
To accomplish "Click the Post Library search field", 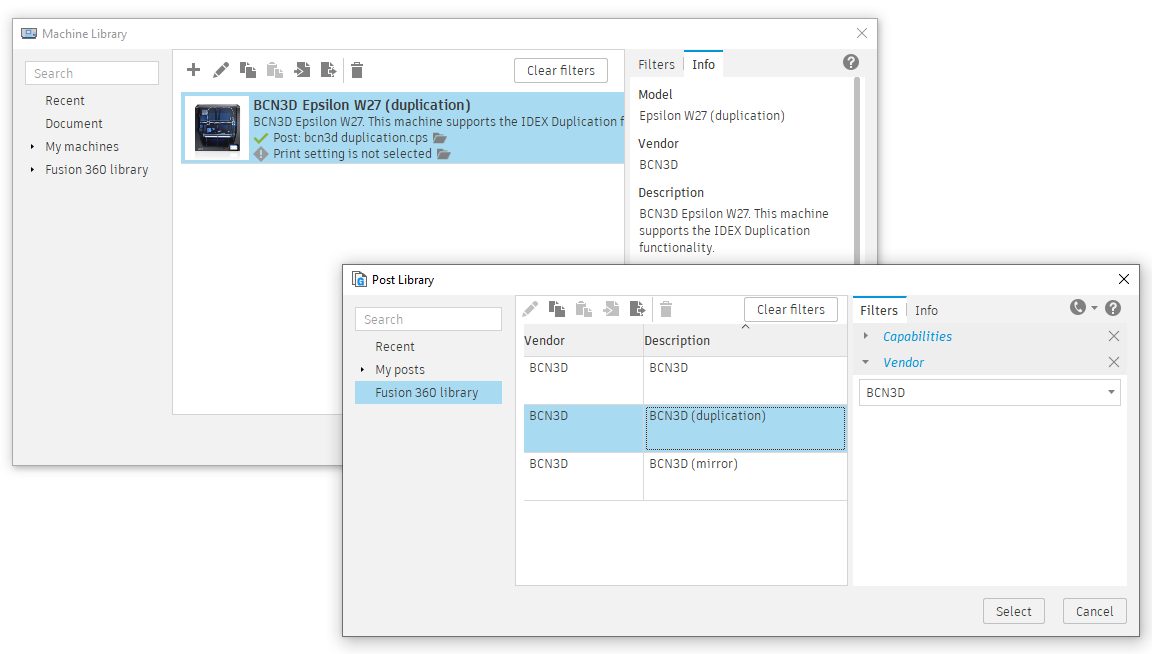I will (428, 319).
